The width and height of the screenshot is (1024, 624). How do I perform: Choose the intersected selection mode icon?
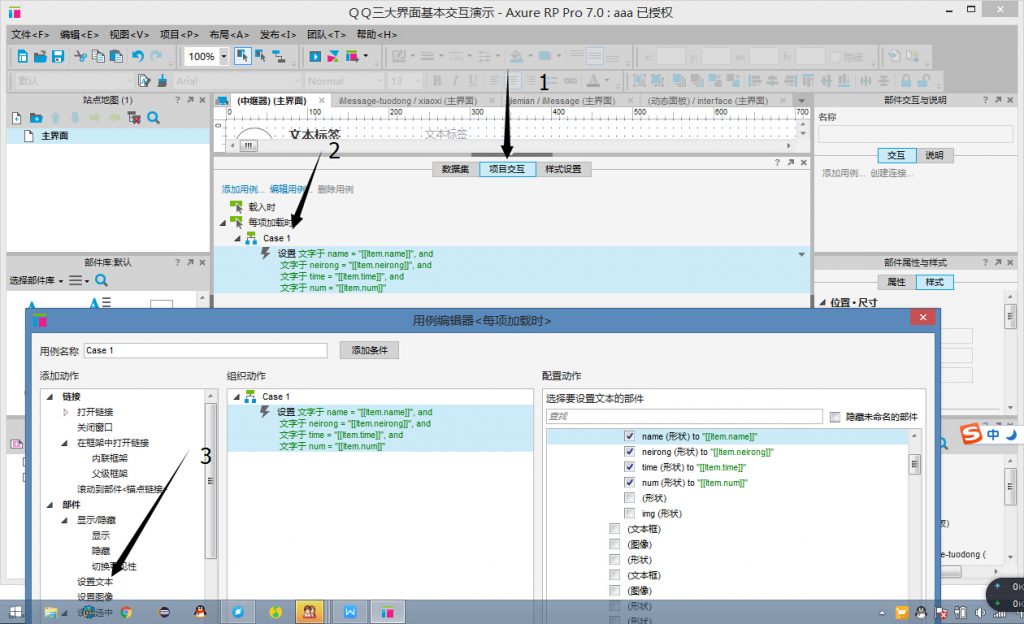tap(242, 57)
